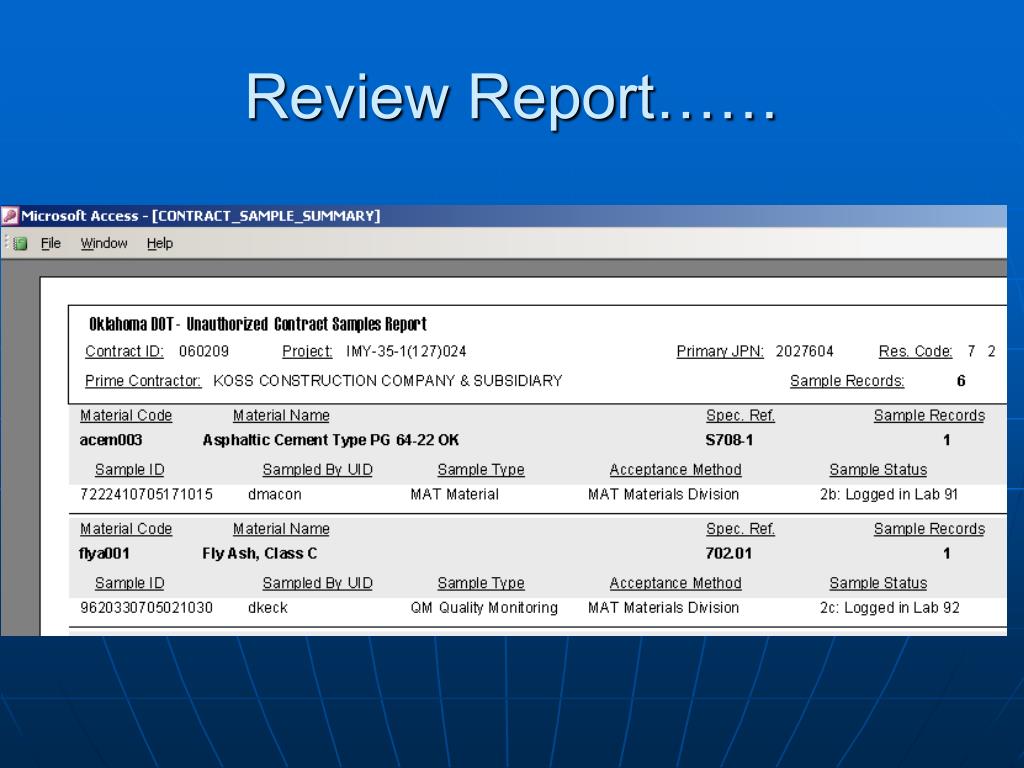Select status 2b: Logged in Lab 91
Viewport: 1024px width, 768px height.
tap(889, 494)
